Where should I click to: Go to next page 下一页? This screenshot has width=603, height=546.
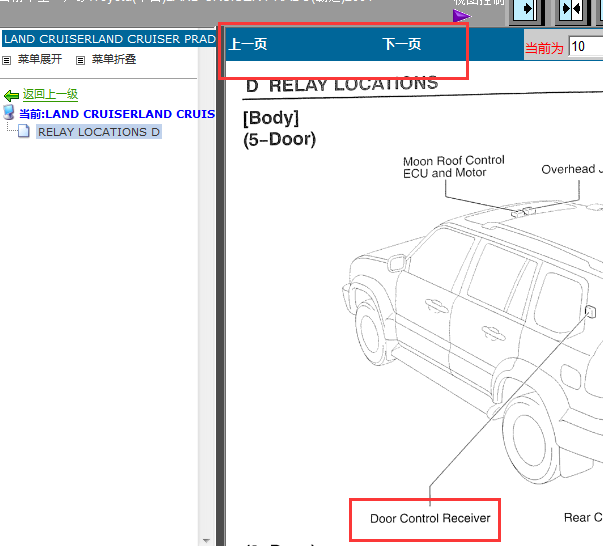(402, 44)
